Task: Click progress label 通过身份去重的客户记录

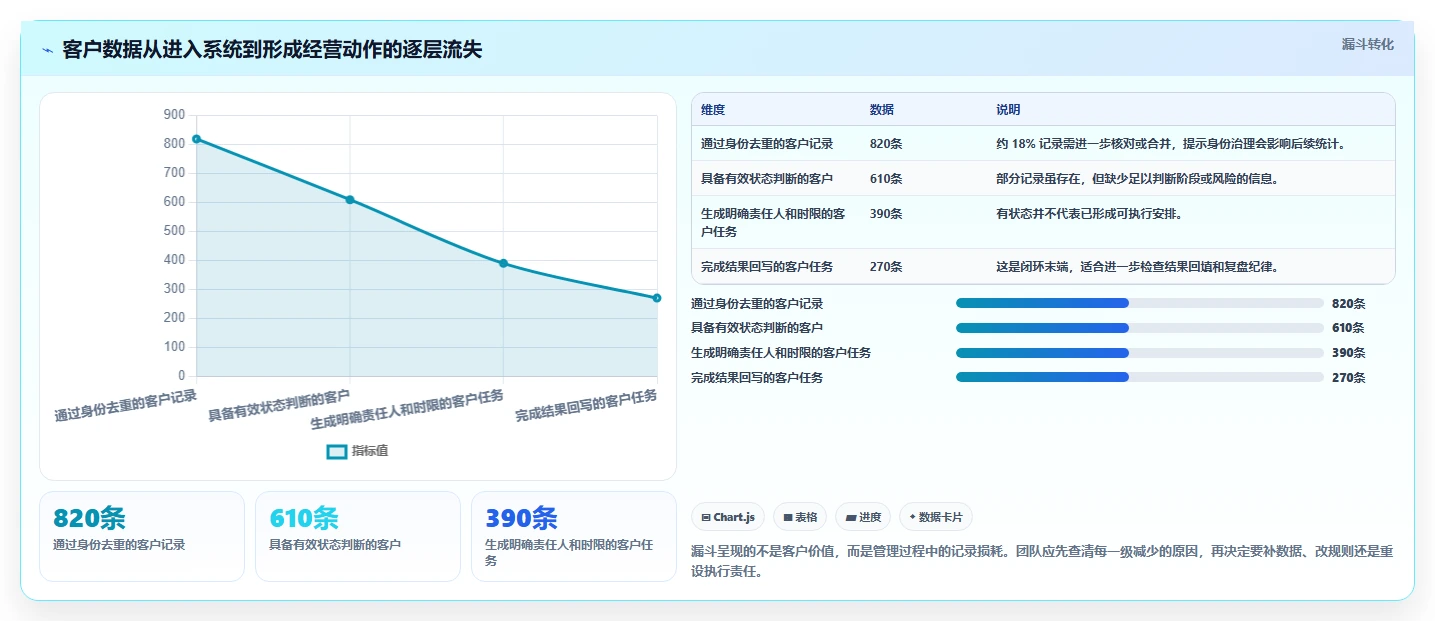Action: (x=757, y=303)
